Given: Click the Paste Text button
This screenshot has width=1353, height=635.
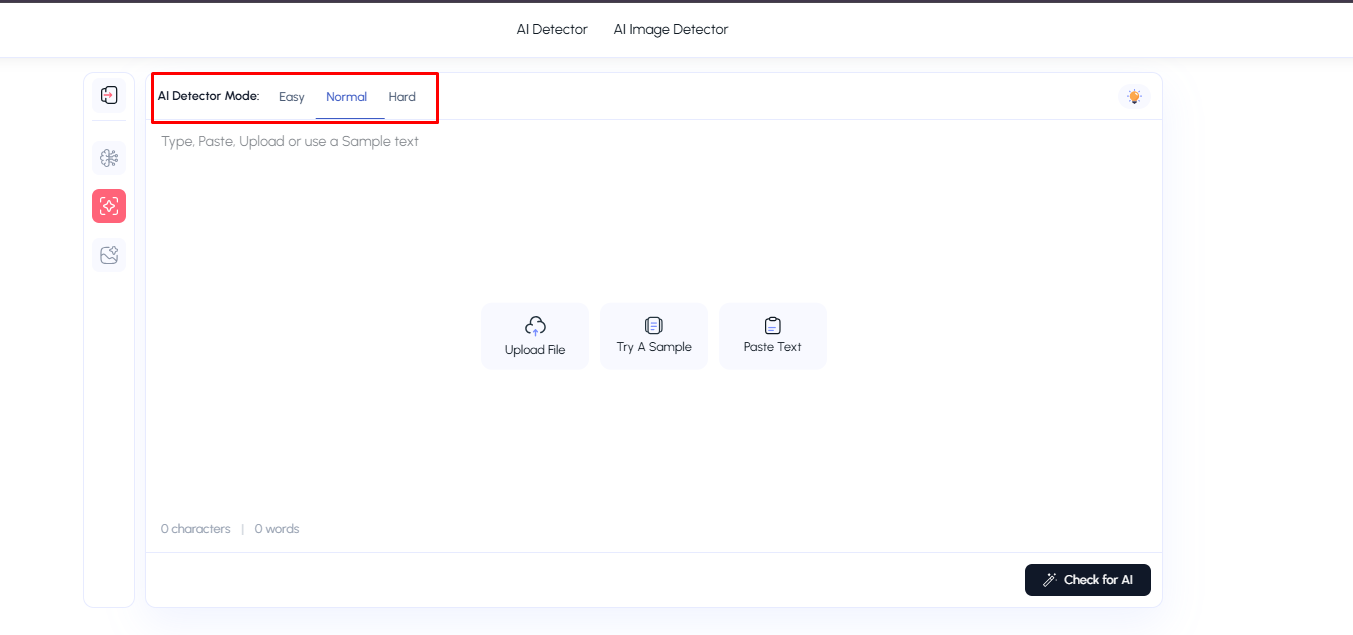Looking at the screenshot, I should point(773,336).
